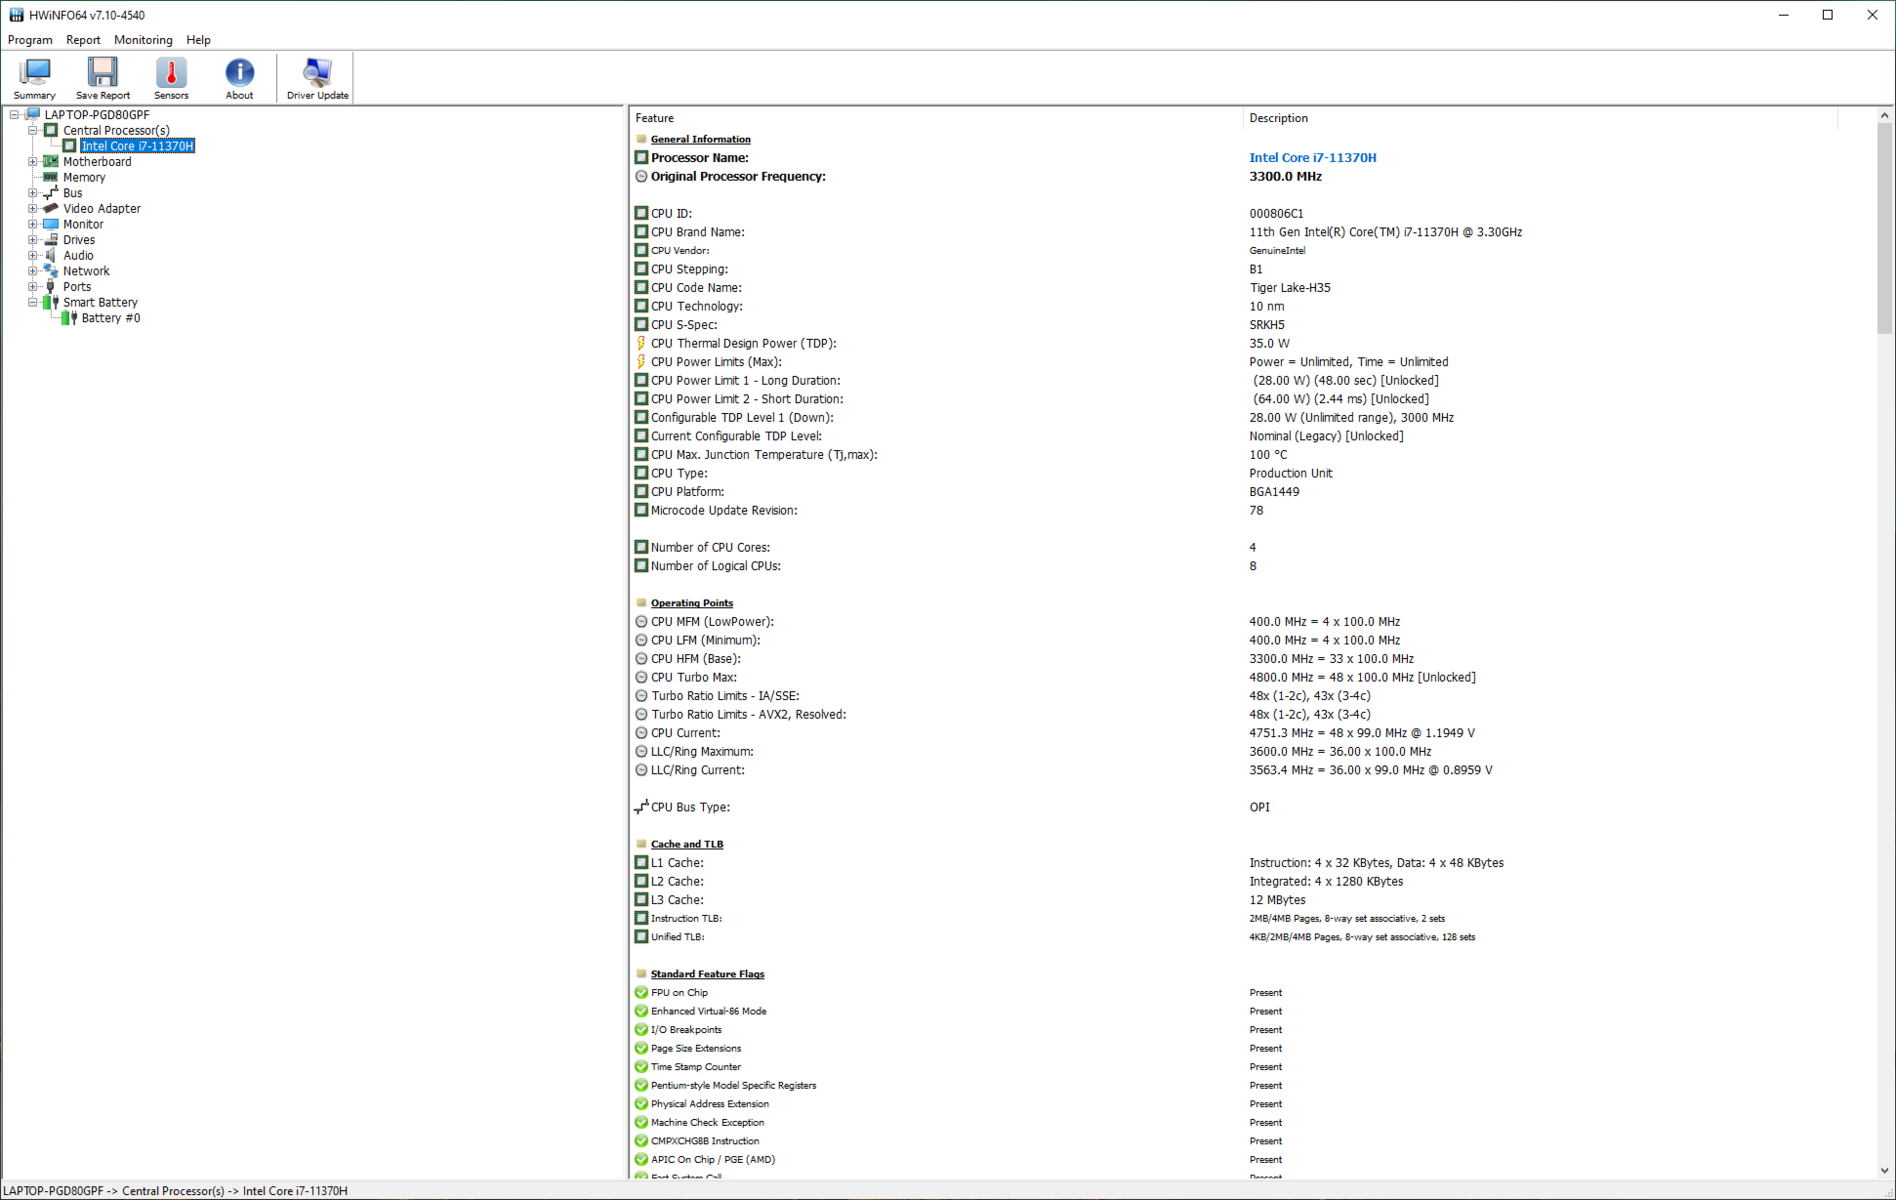Click the BGA1449 platform value
This screenshot has width=1896, height=1200.
(1274, 492)
